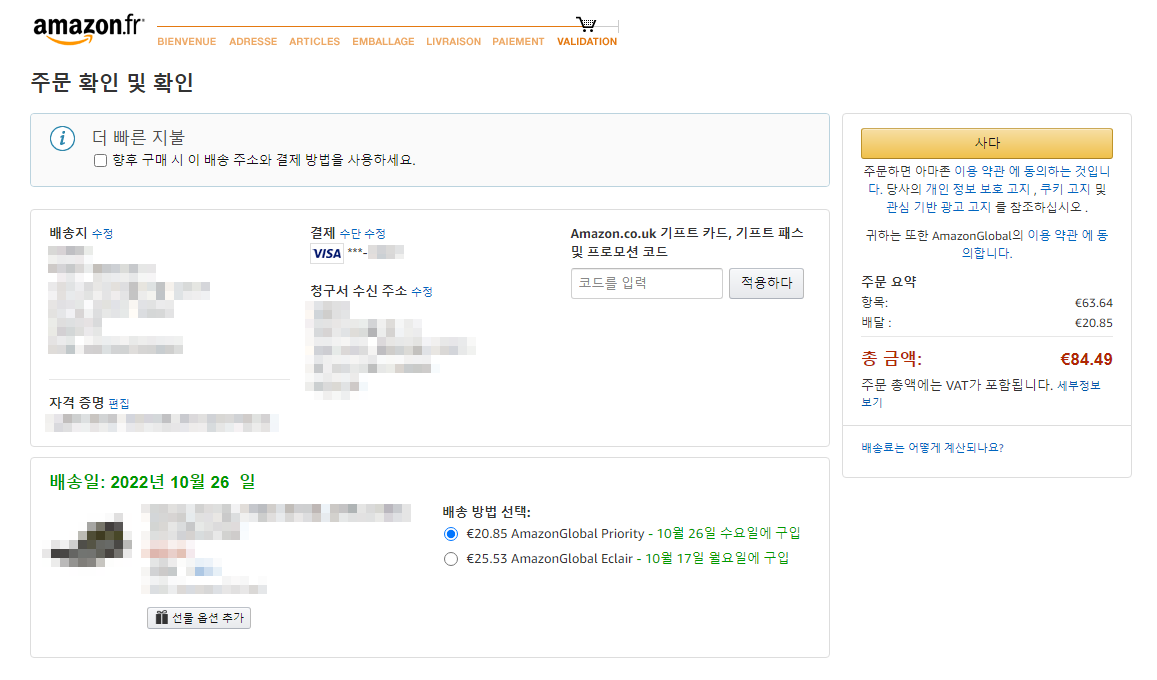The width and height of the screenshot is (1157, 680).
Task: Click the 항목 €63.64 amount
Action: tap(1094, 303)
